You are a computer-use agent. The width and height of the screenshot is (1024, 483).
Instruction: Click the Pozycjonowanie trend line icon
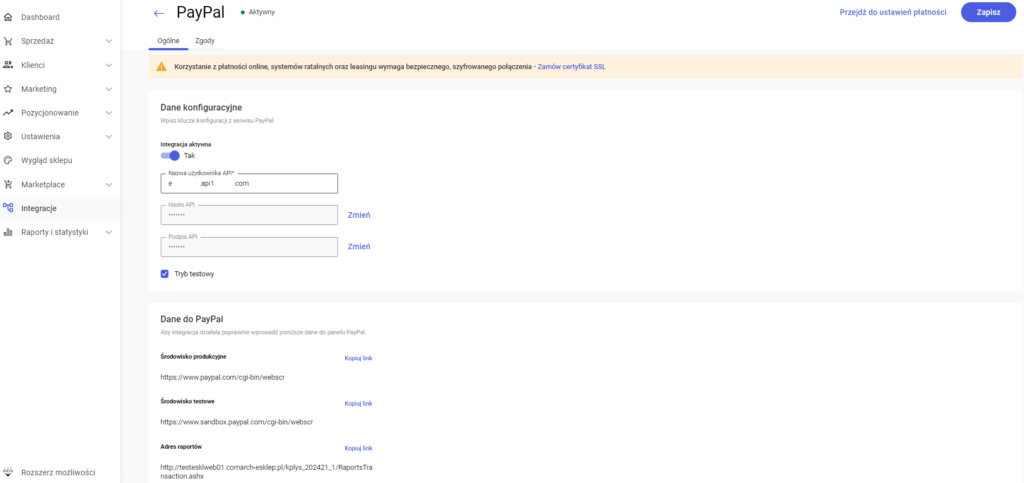coord(8,113)
